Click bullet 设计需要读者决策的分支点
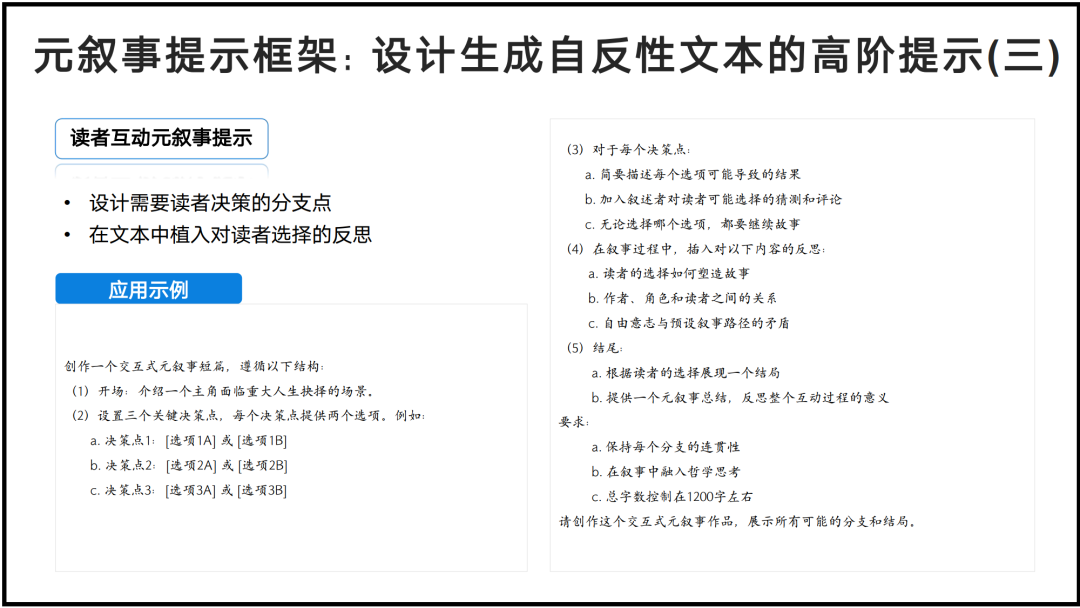Viewport: 1080px width, 608px height. pyautogui.click(x=209, y=203)
